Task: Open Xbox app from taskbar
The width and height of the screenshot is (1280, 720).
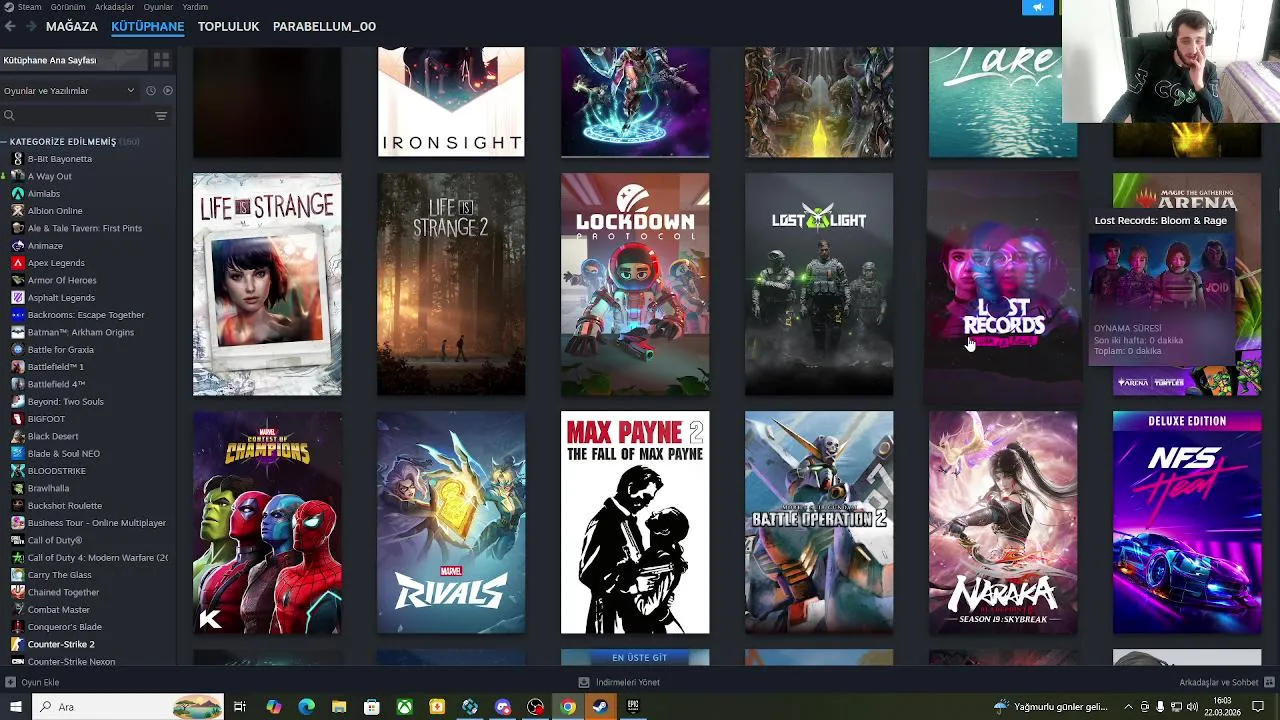Action: pos(404,707)
